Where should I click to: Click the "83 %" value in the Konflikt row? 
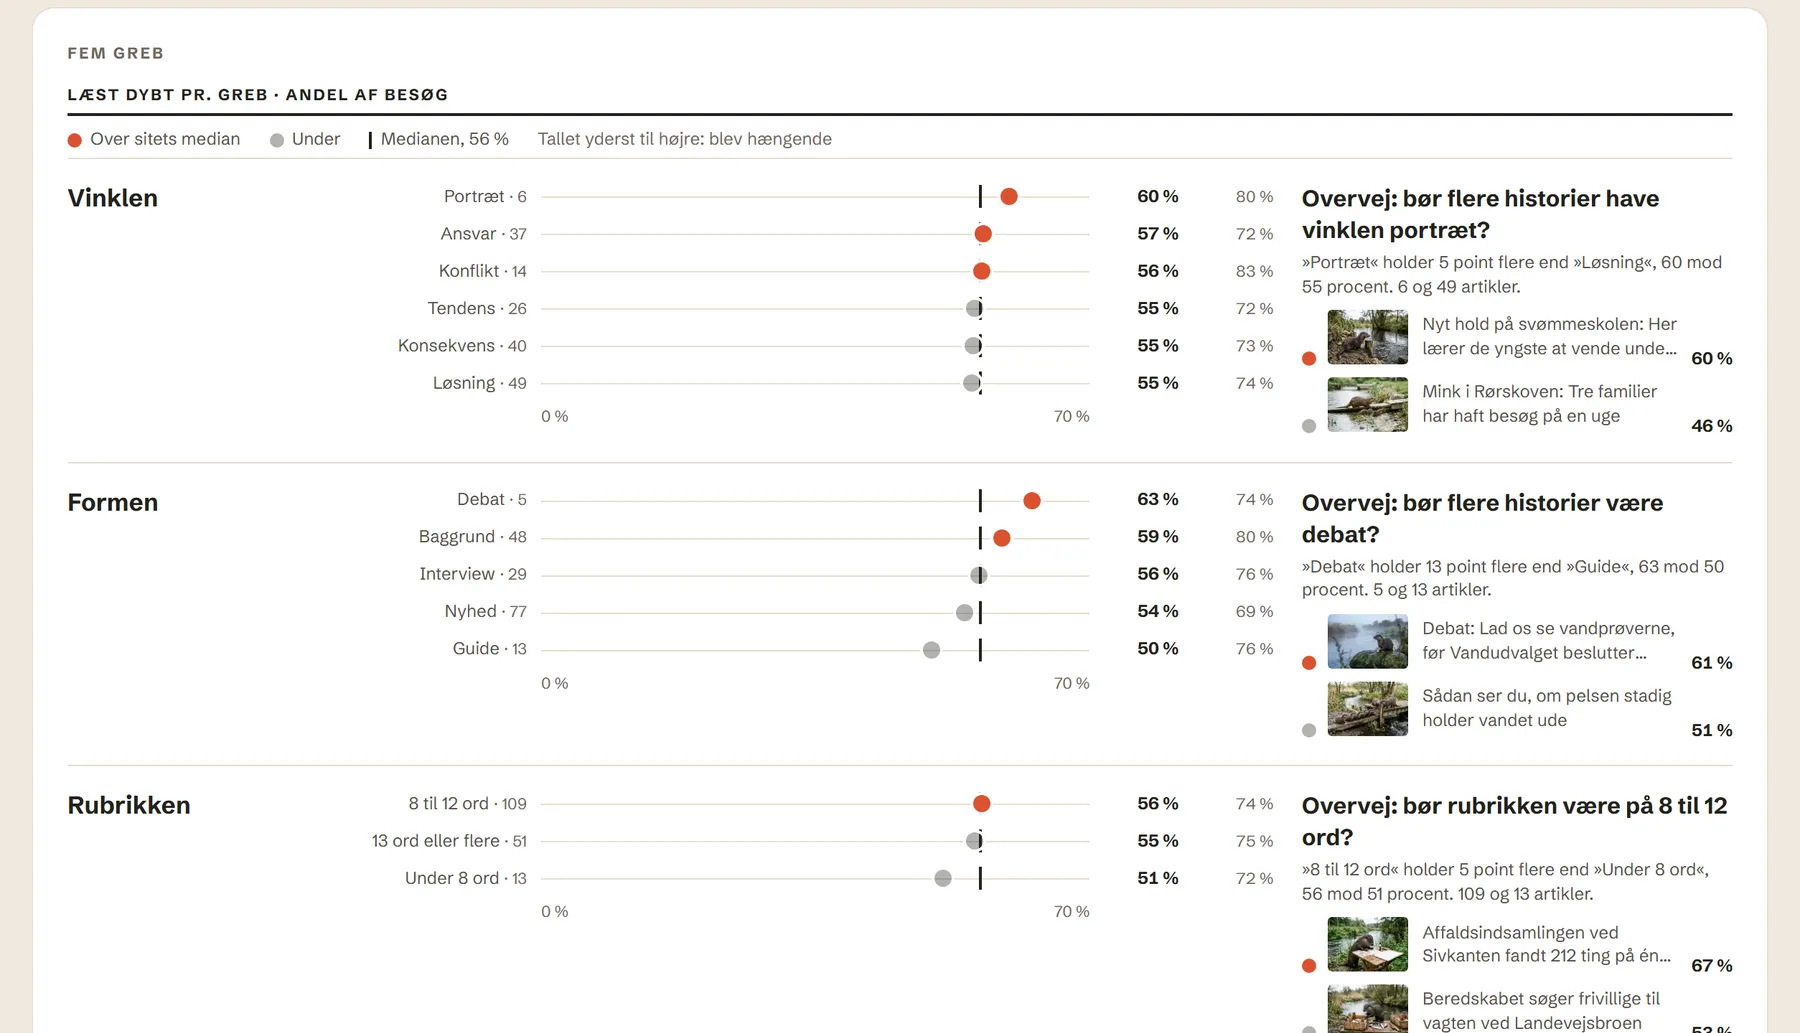pos(1254,271)
